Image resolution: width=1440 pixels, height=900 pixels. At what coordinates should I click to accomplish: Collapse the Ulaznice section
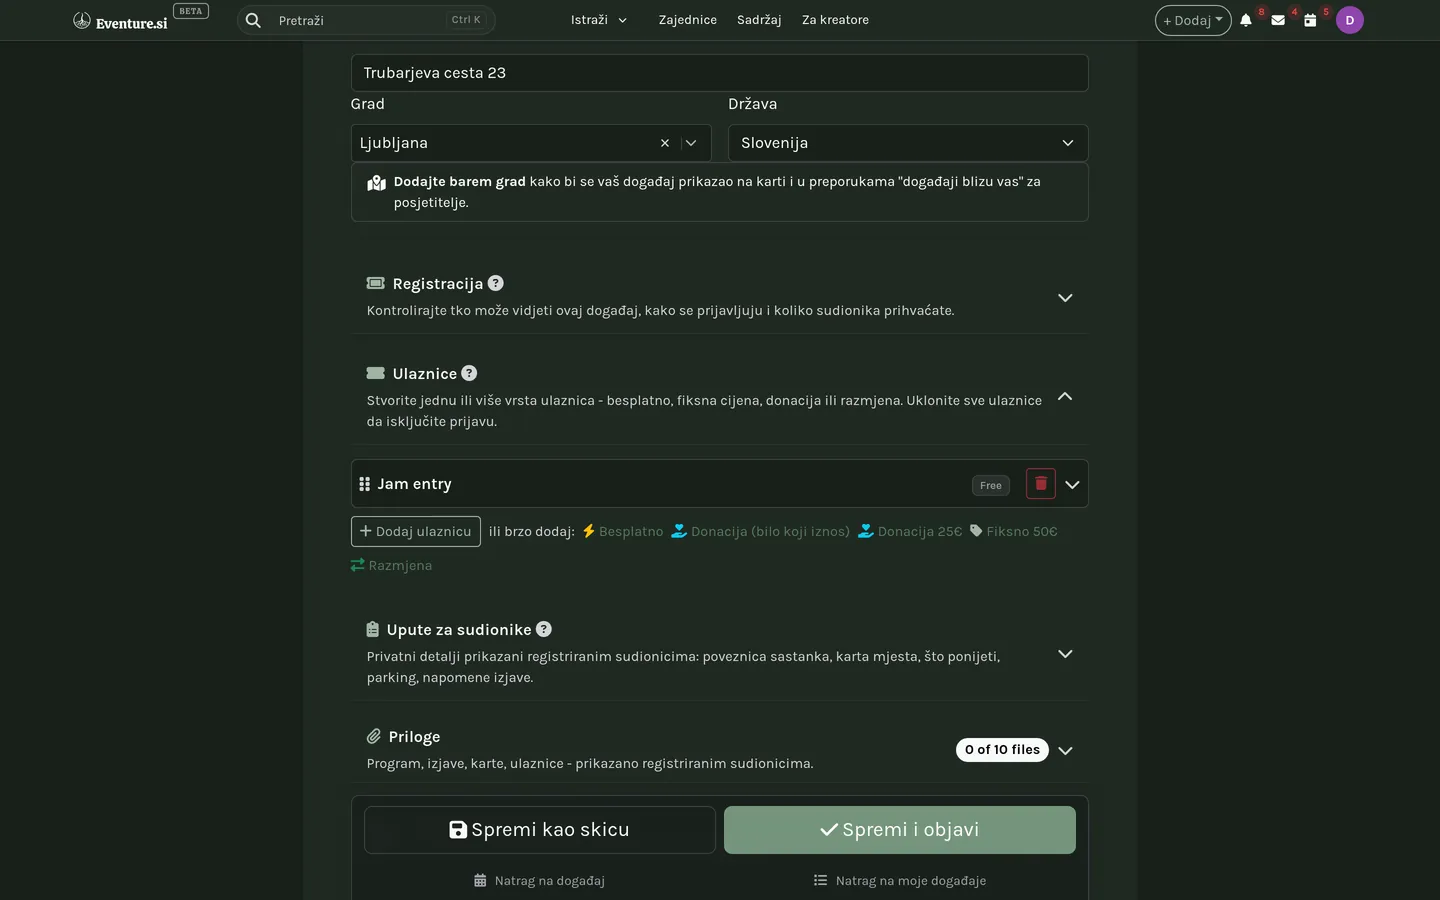(x=1065, y=397)
